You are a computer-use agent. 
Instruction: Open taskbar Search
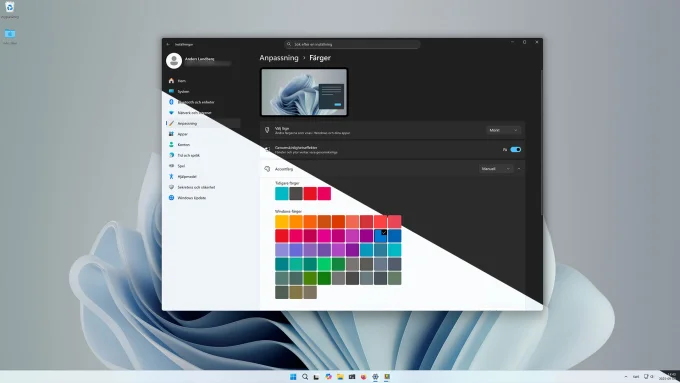pyautogui.click(x=305, y=376)
